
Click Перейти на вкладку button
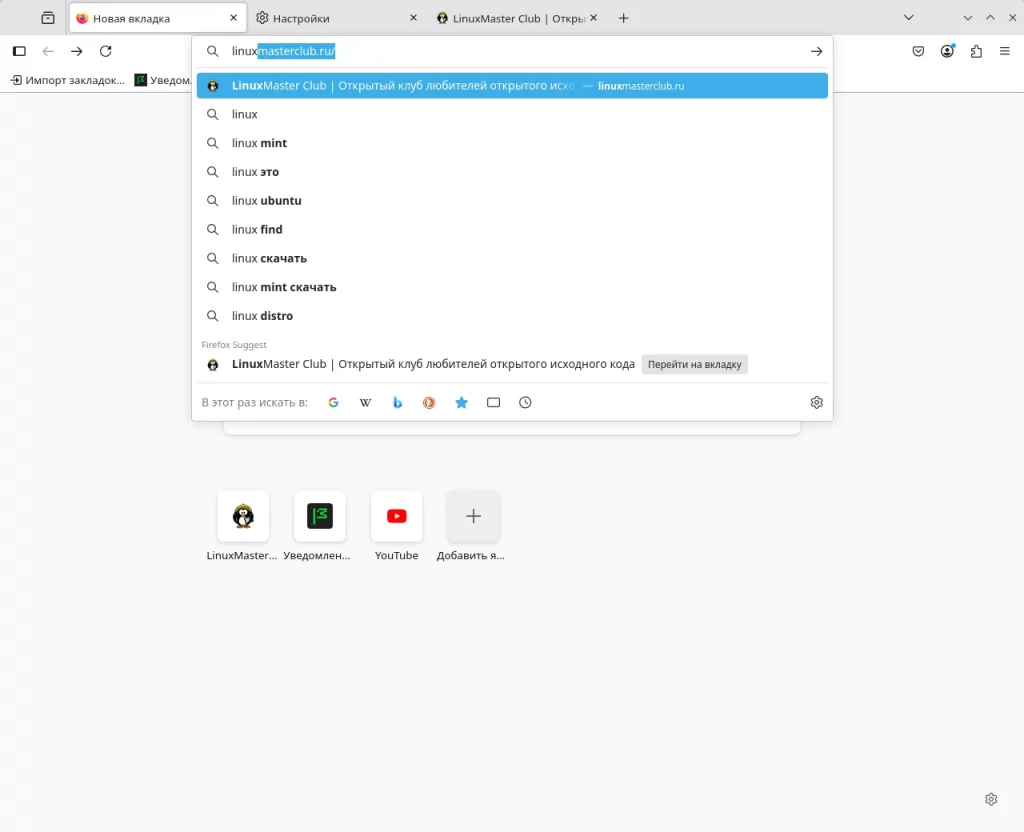(x=694, y=364)
